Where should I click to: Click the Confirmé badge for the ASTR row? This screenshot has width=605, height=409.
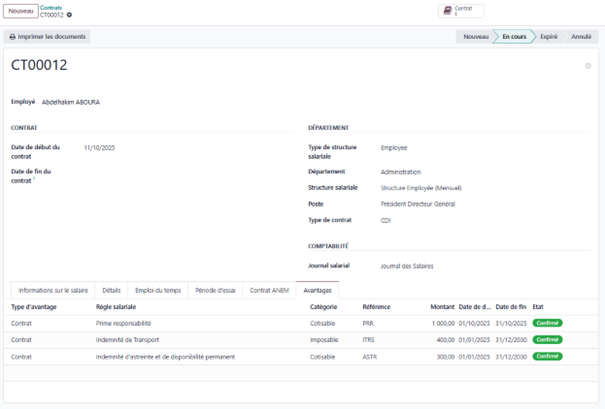pos(547,356)
